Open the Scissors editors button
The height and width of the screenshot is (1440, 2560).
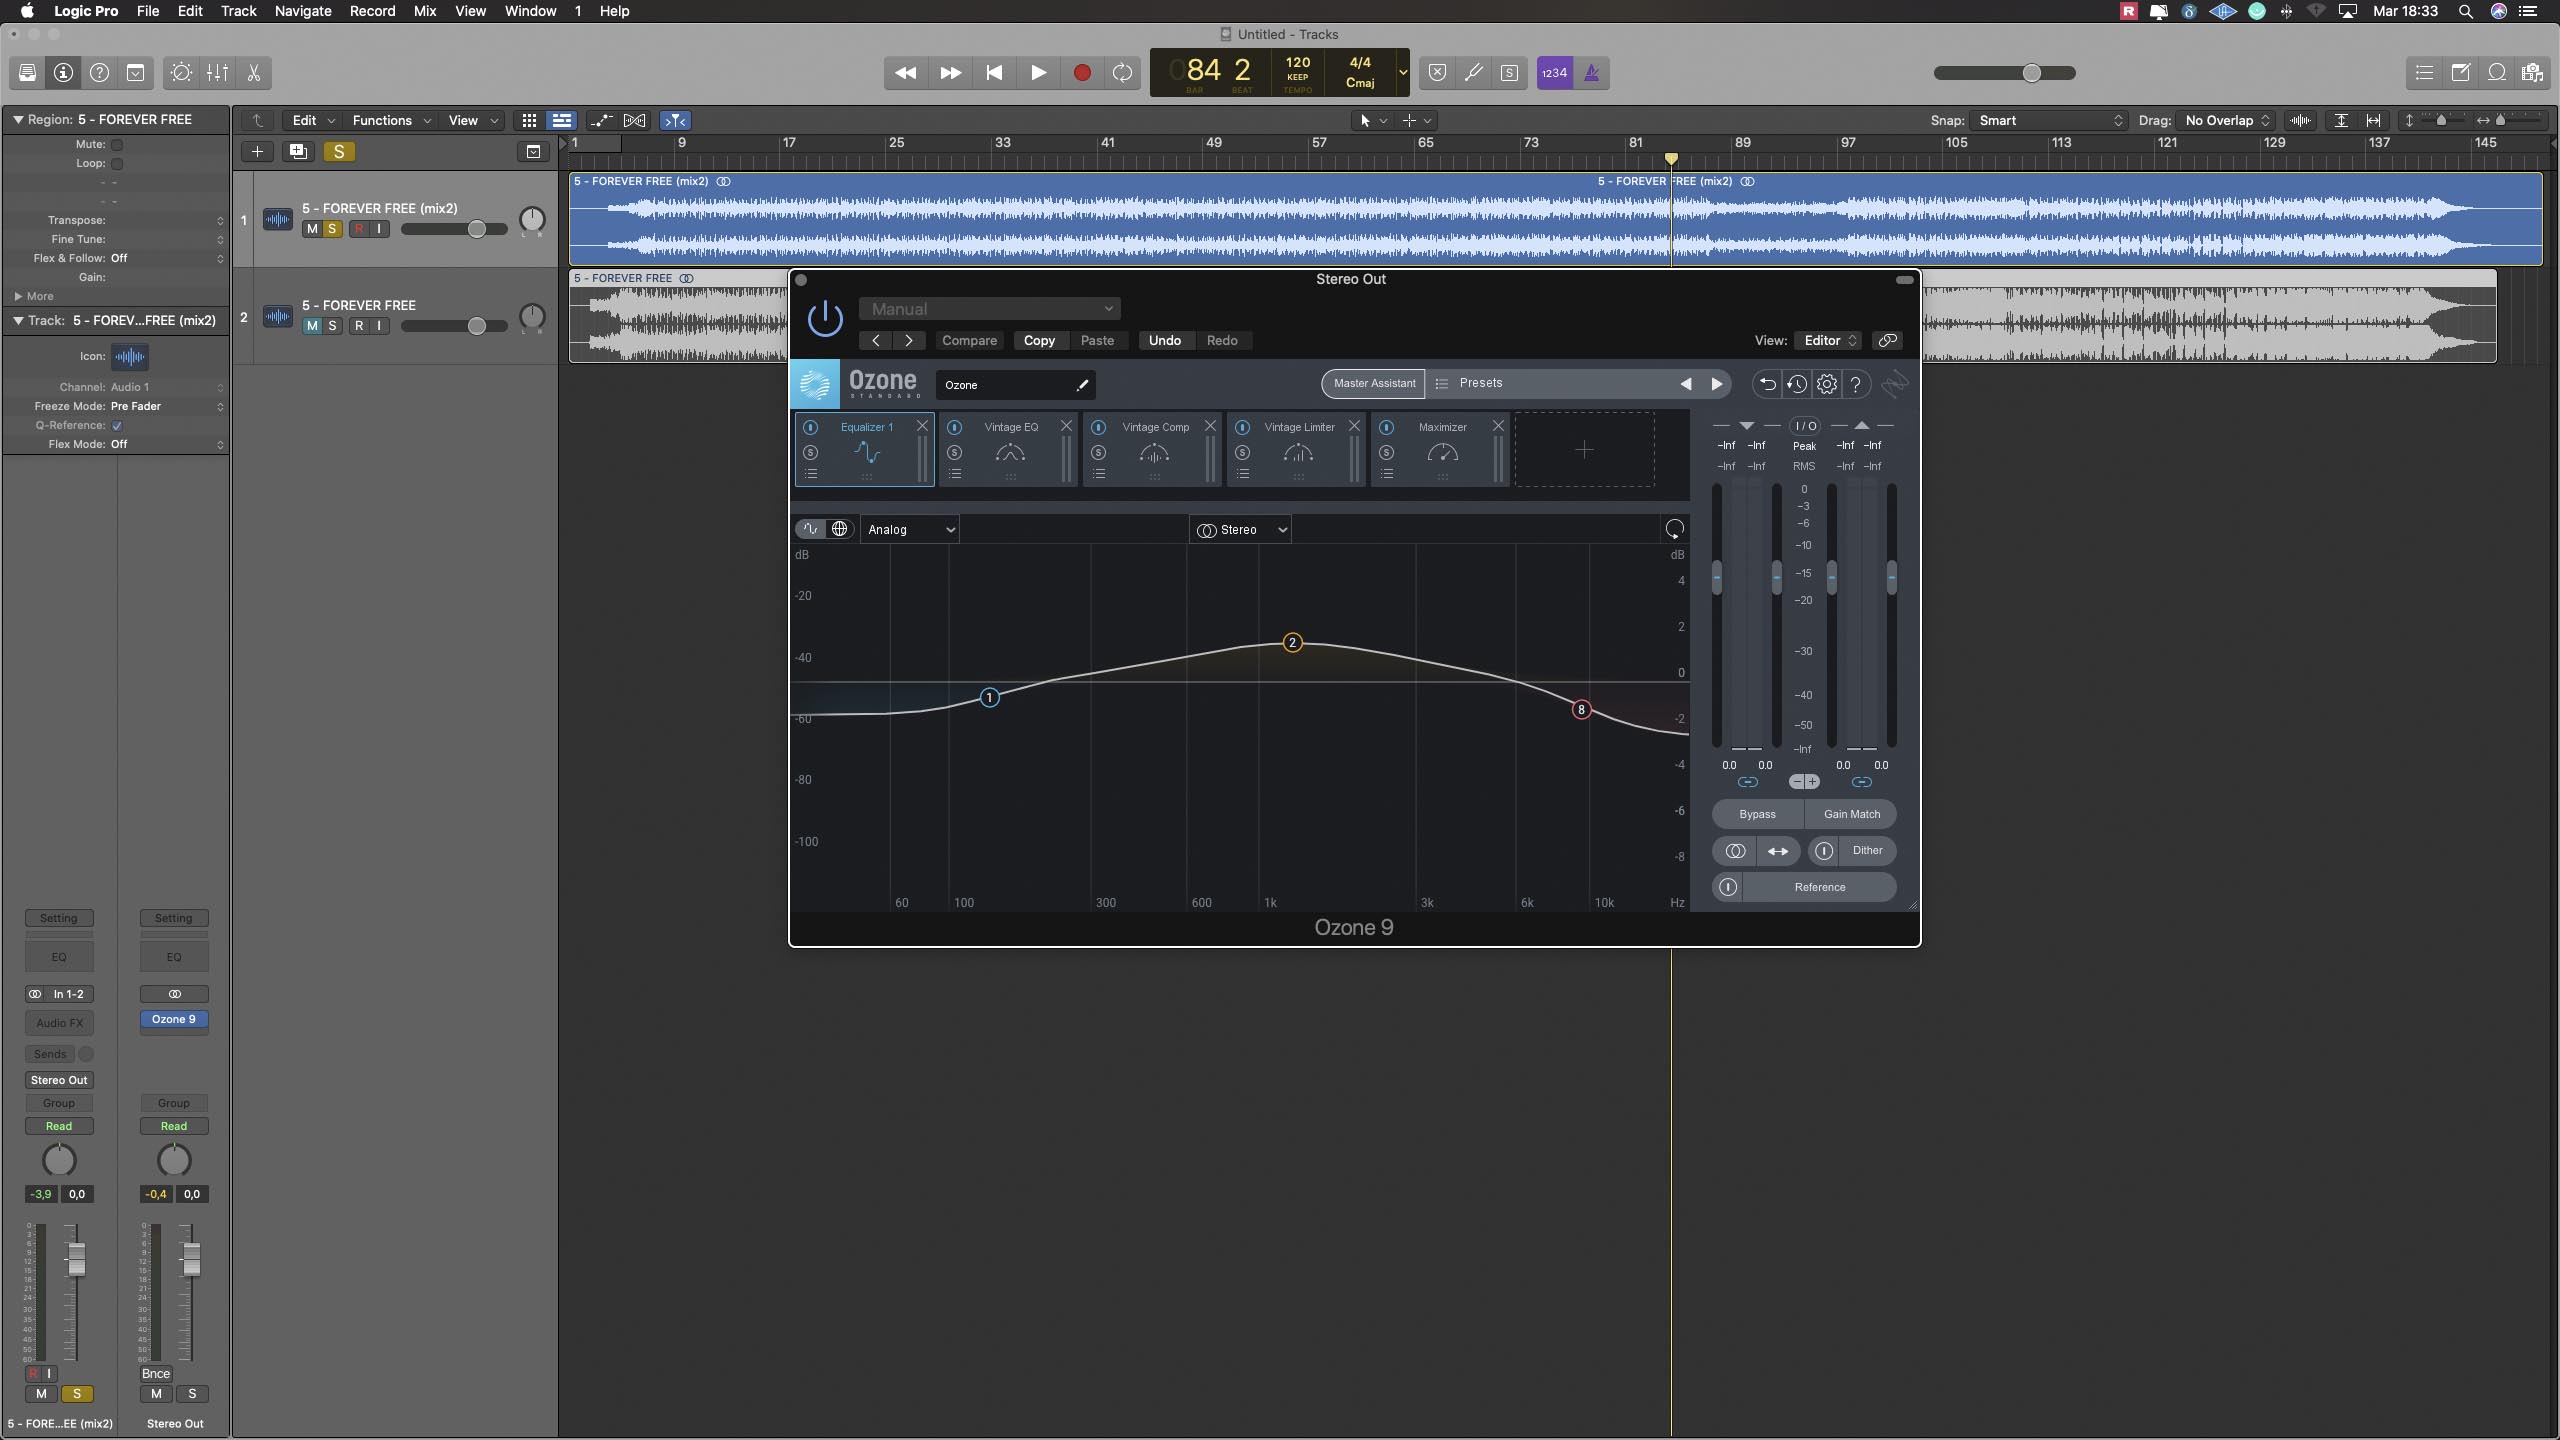coord(254,73)
